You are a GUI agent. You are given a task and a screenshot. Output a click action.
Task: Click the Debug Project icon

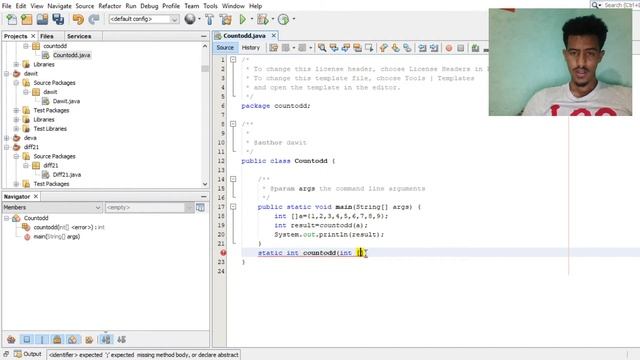coord(262,19)
